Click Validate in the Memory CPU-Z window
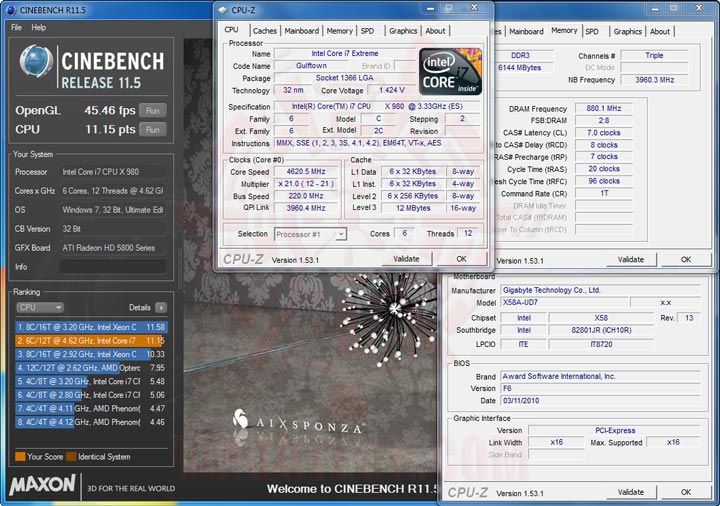720x506 pixels. (x=631, y=259)
